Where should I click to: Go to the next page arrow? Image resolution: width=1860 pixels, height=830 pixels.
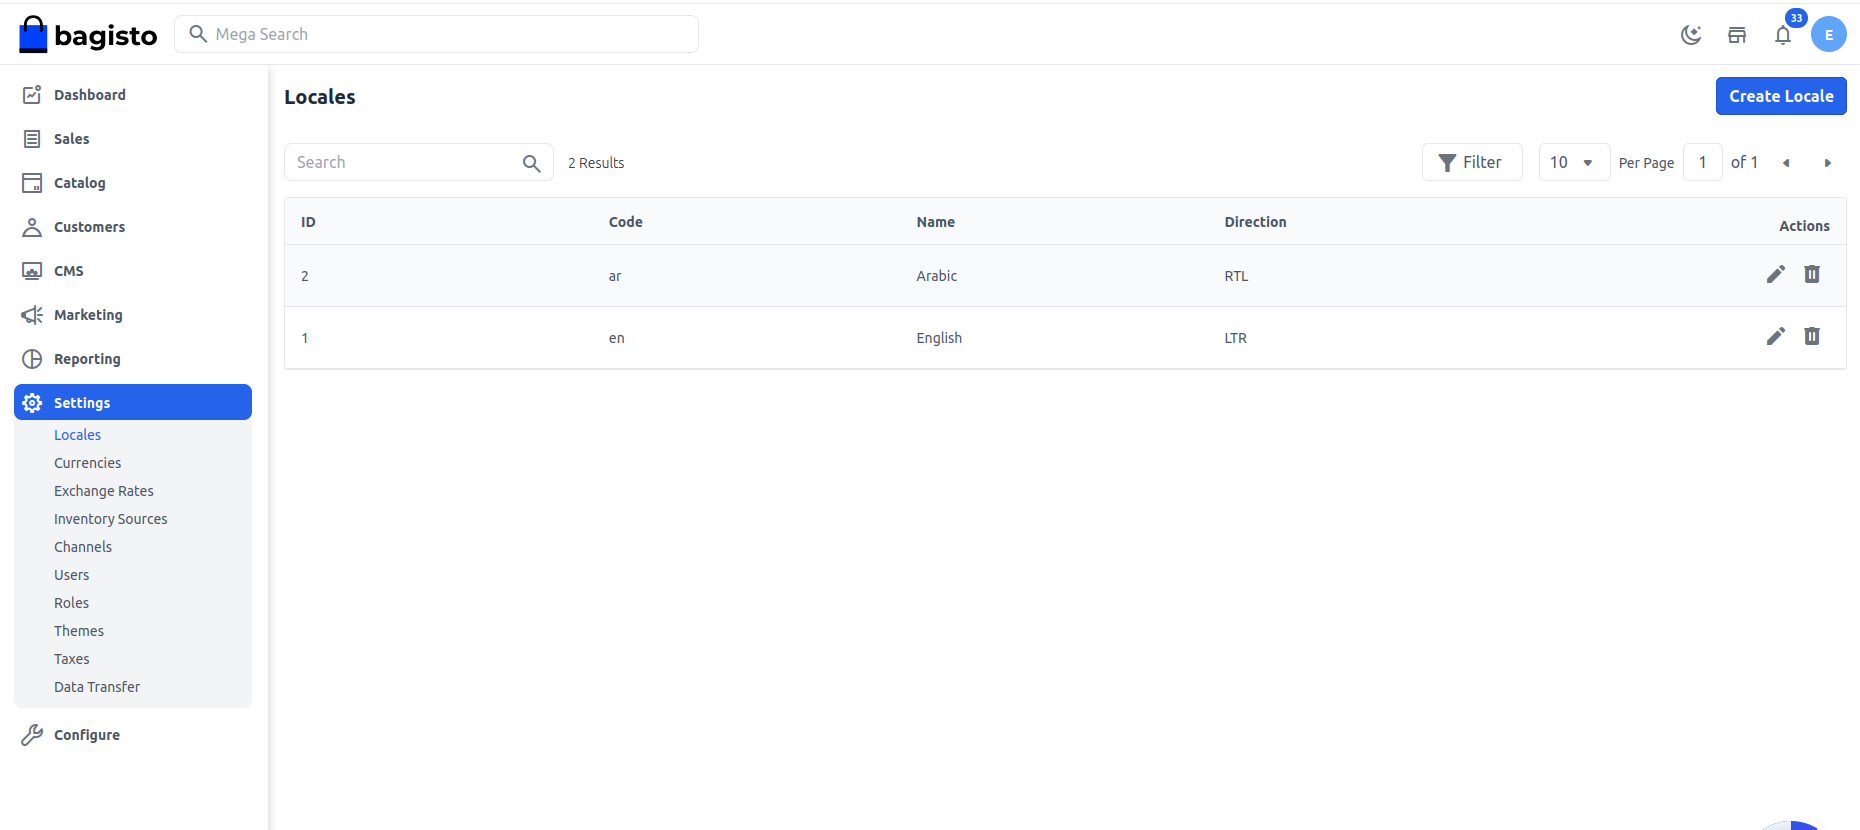coord(1827,163)
